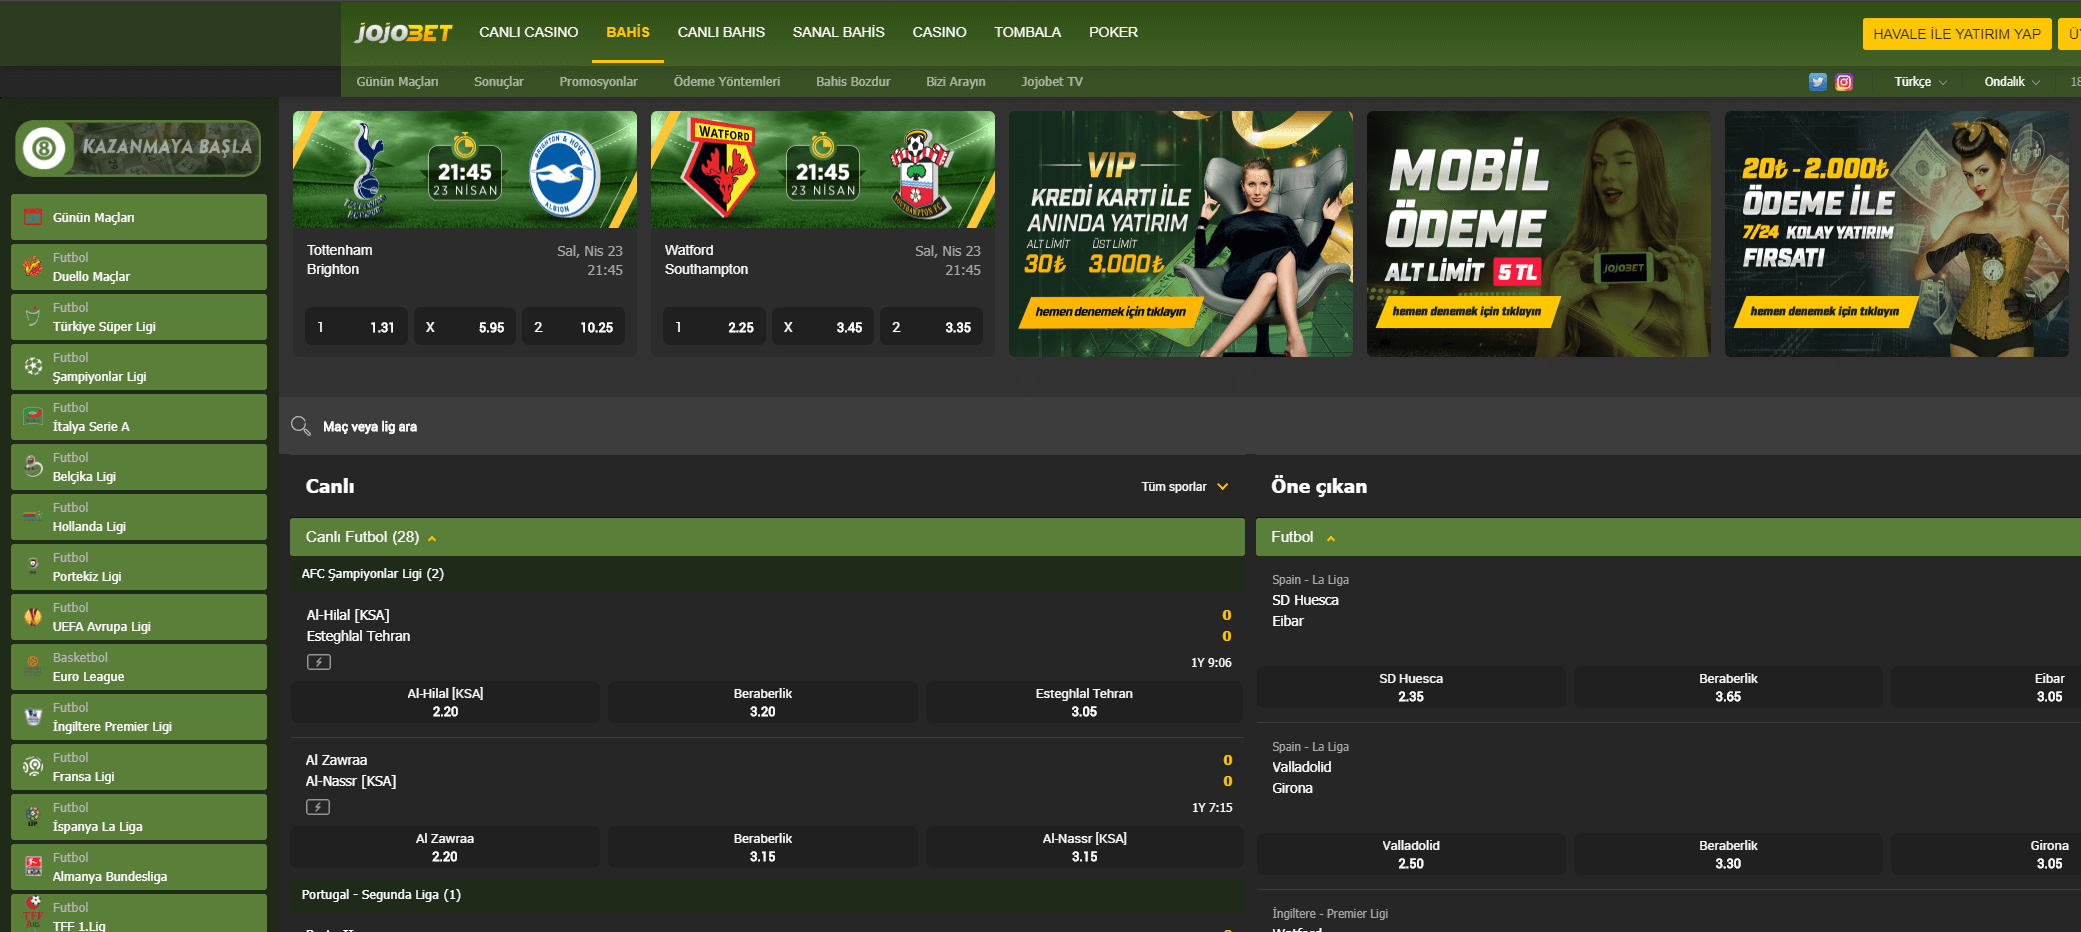Open the Jojobet logo home link
This screenshot has width=2081, height=932.
coord(403,33)
